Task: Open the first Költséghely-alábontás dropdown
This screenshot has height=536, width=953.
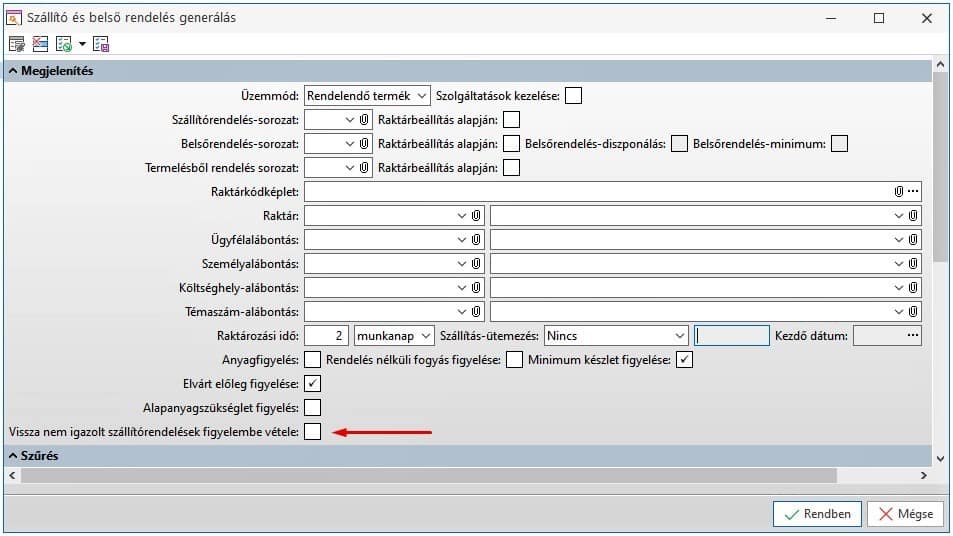Action: [x=461, y=287]
